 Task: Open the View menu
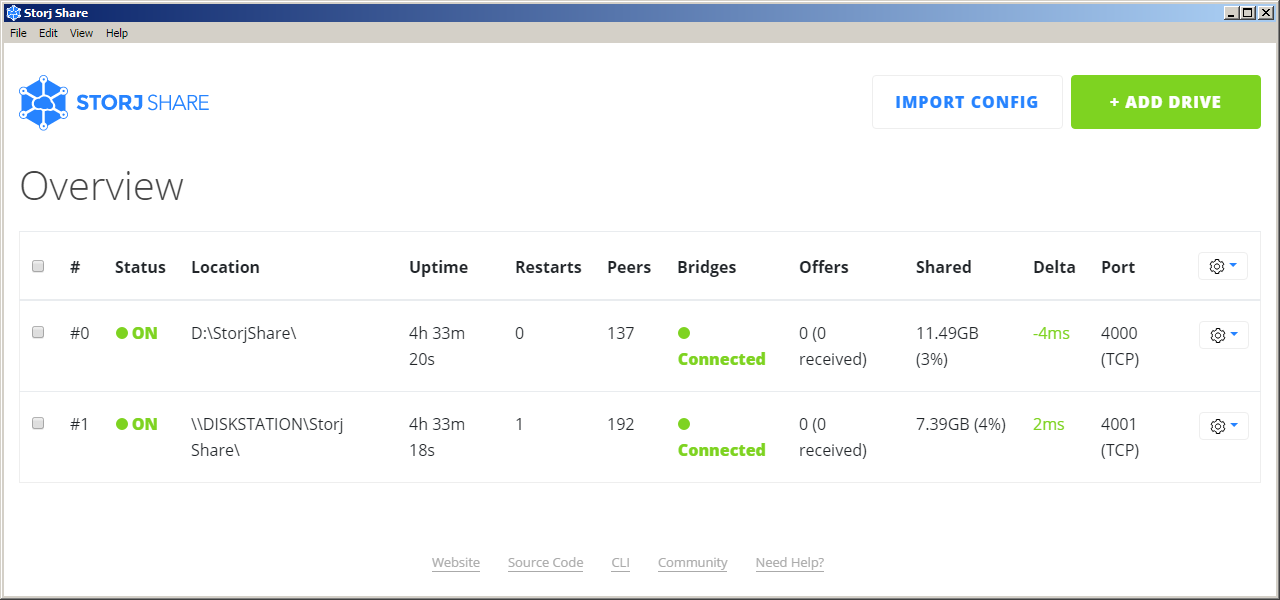[81, 33]
